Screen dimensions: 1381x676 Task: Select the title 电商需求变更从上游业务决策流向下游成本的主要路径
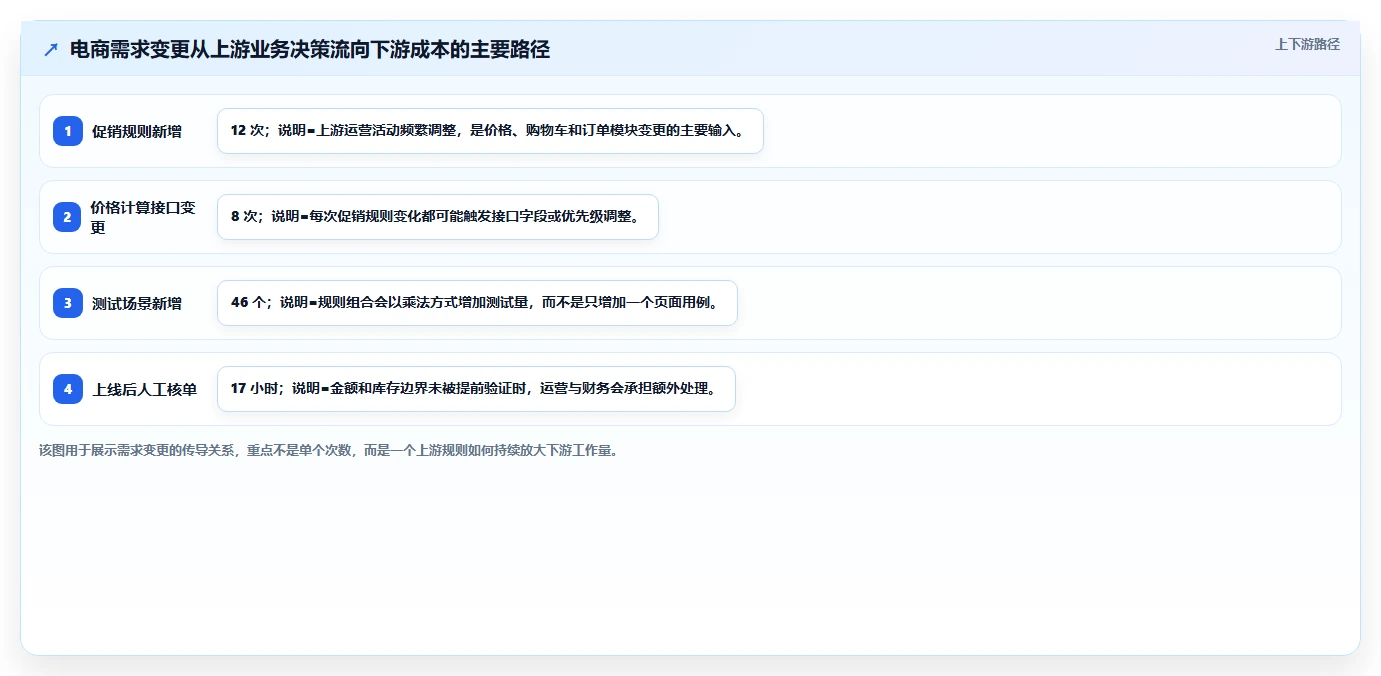(x=310, y=49)
